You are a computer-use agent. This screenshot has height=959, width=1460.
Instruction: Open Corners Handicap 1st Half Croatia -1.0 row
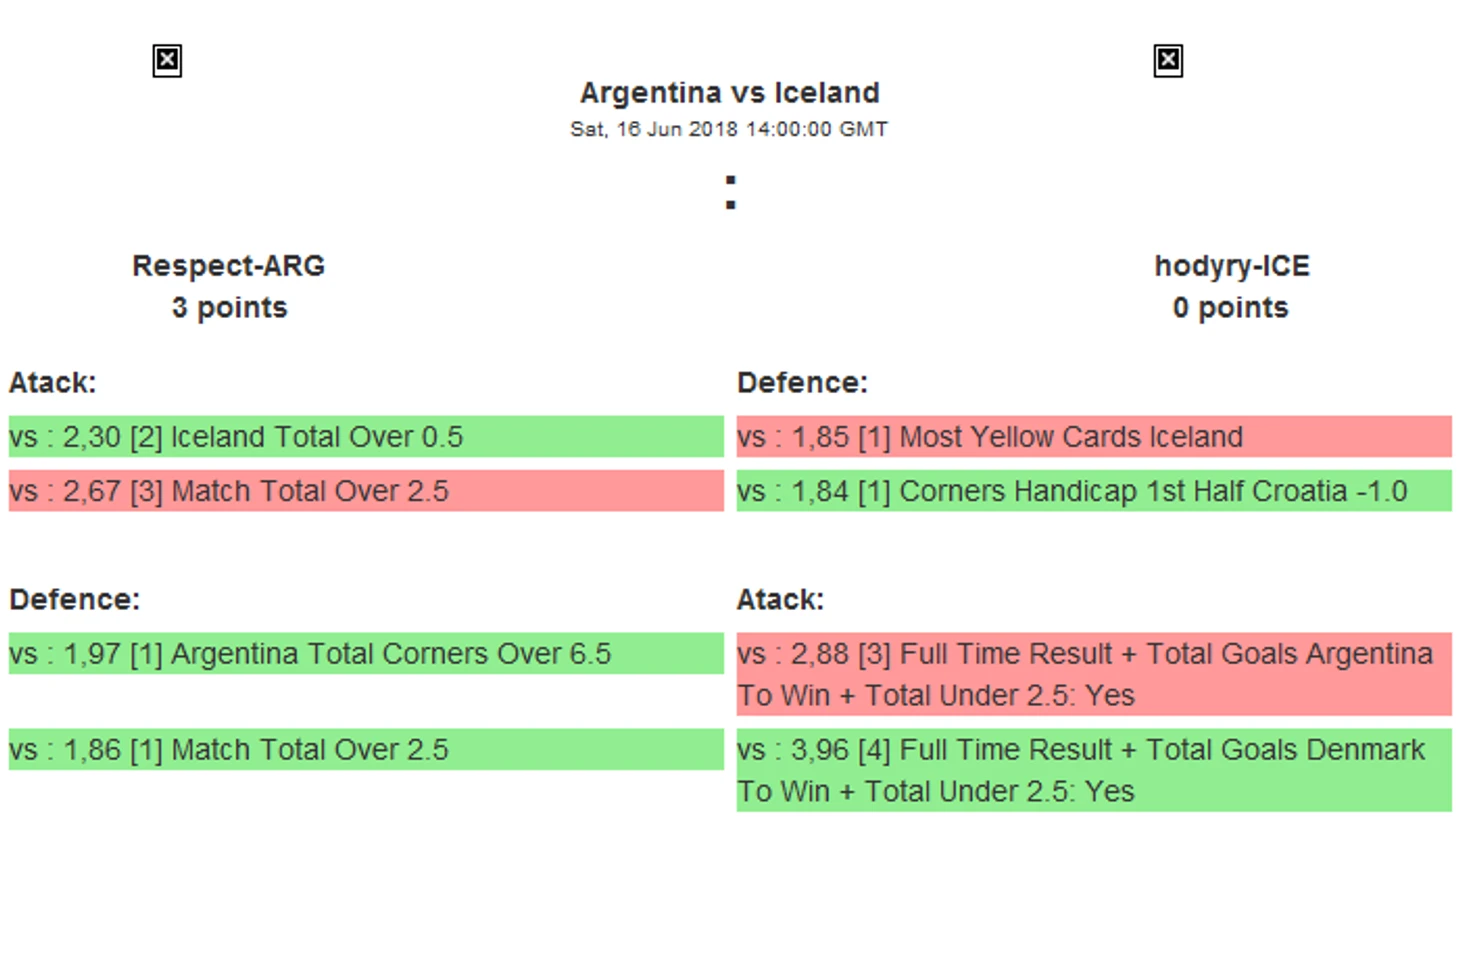(1093, 491)
